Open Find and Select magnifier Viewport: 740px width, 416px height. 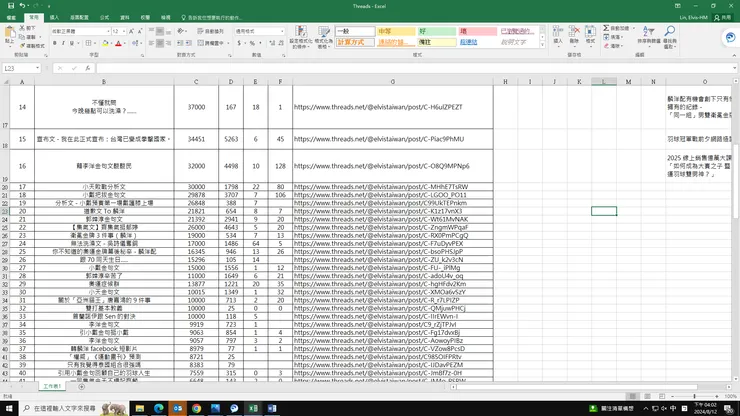click(x=670, y=36)
